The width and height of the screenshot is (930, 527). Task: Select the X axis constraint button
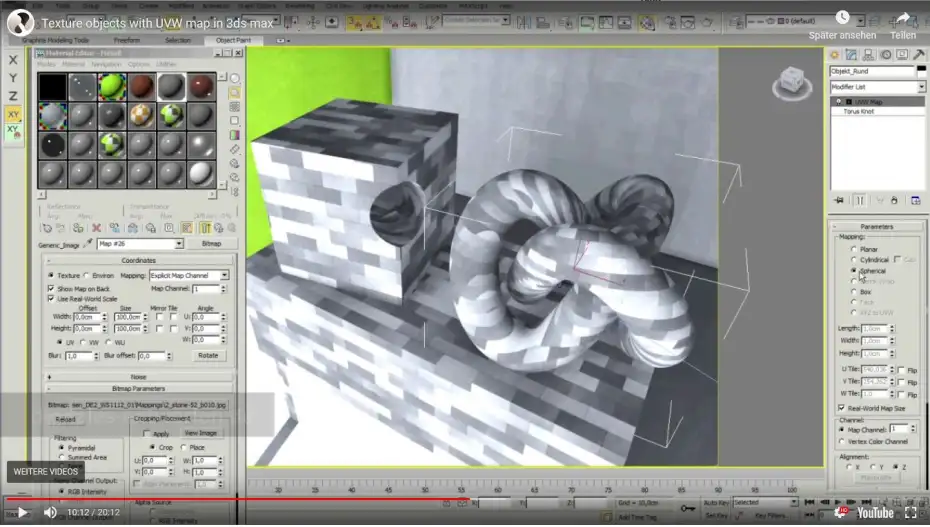13,60
